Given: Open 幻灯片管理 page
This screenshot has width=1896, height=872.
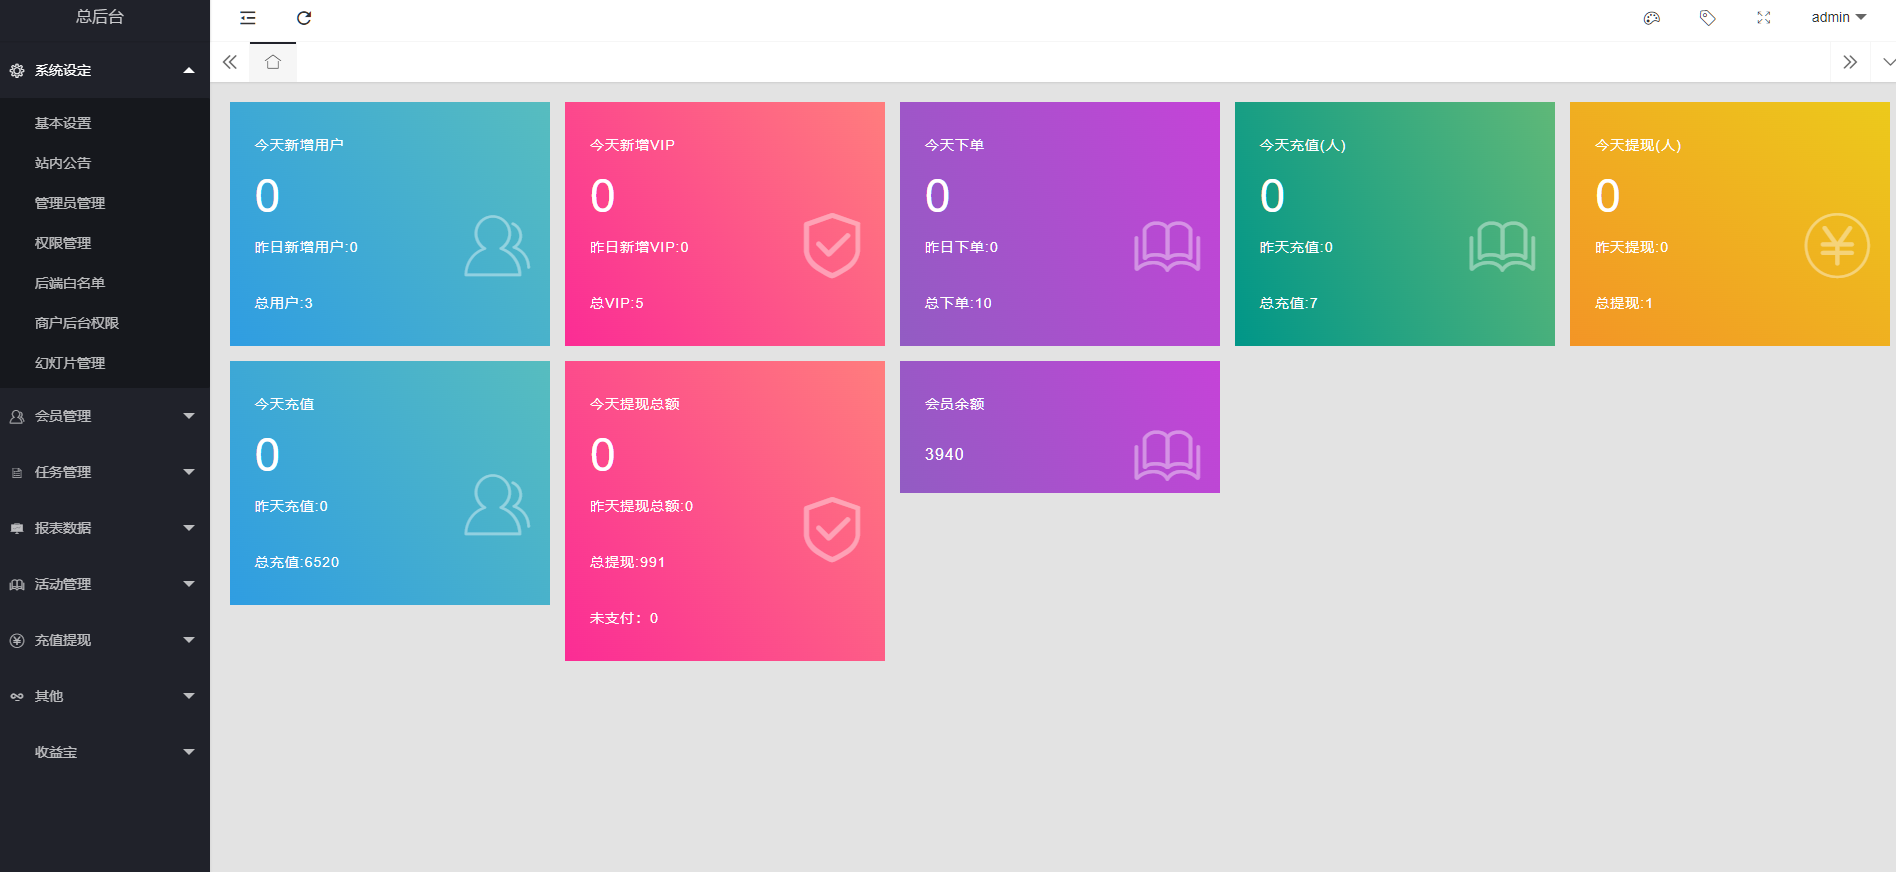Looking at the screenshot, I should coord(70,363).
